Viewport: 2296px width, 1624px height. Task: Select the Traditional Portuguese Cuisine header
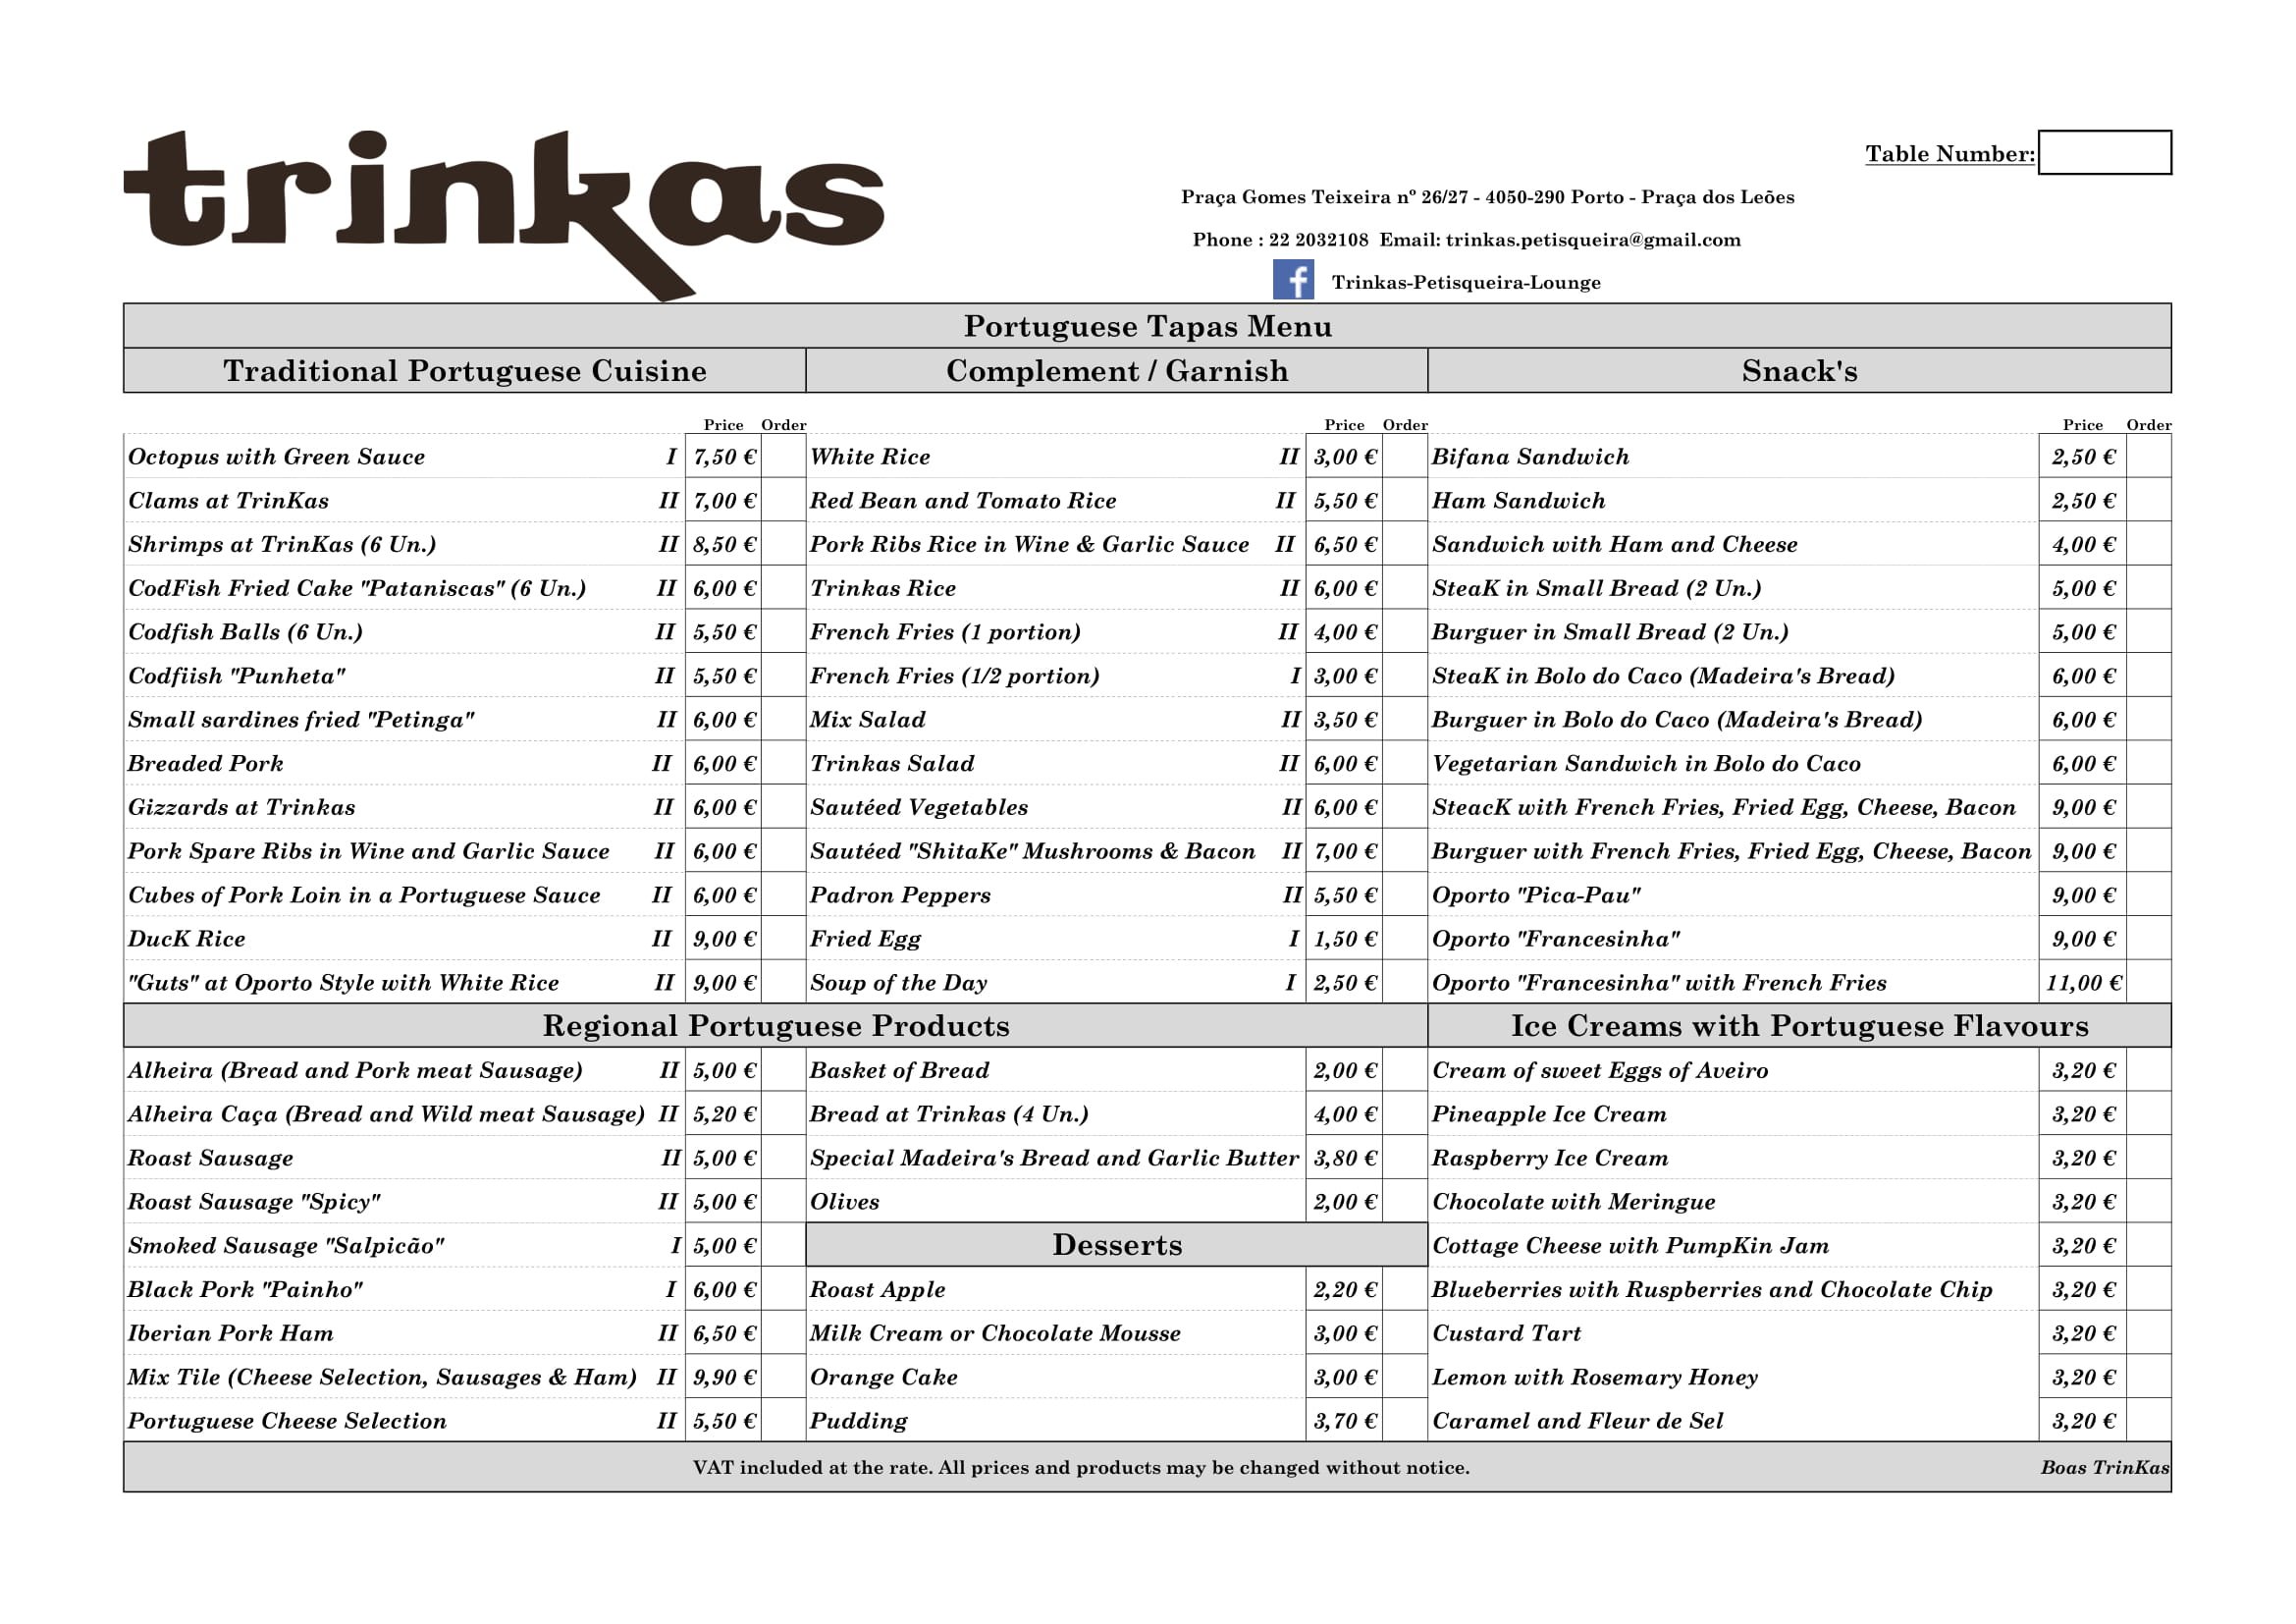click(x=465, y=371)
